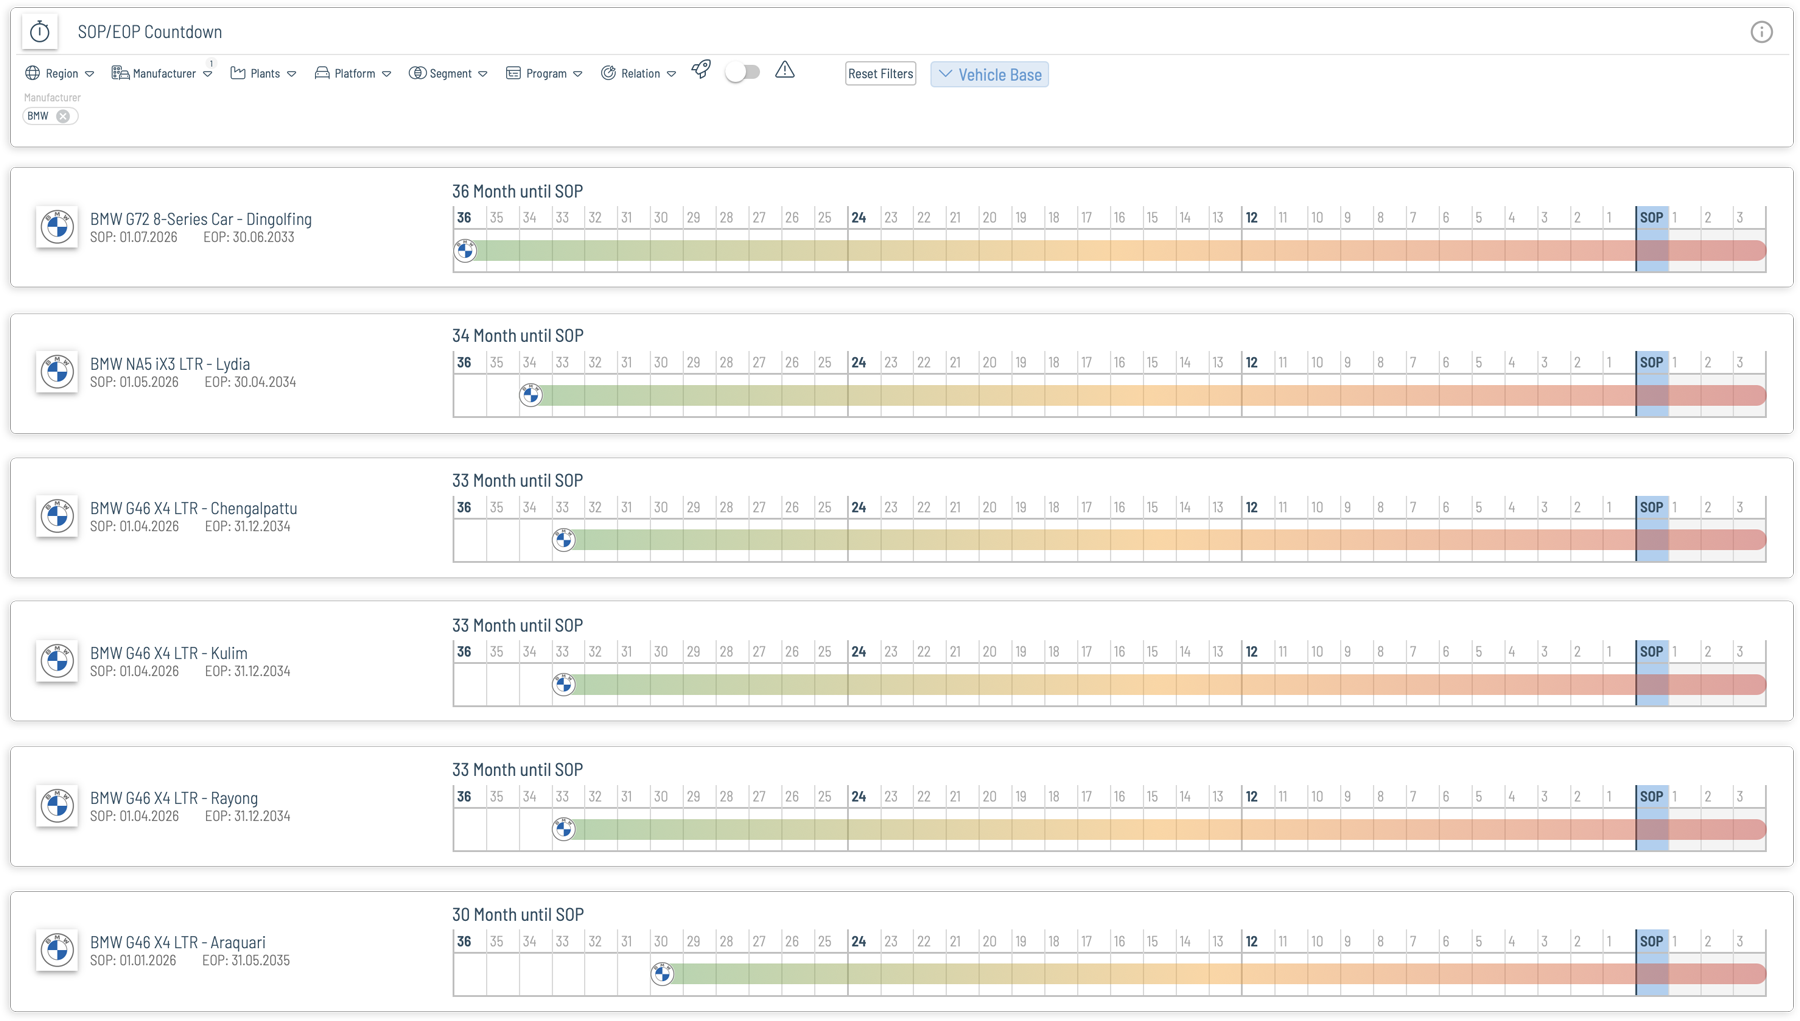Toggle the switch beside the warning icon
1800x1021 pixels.
coord(743,72)
